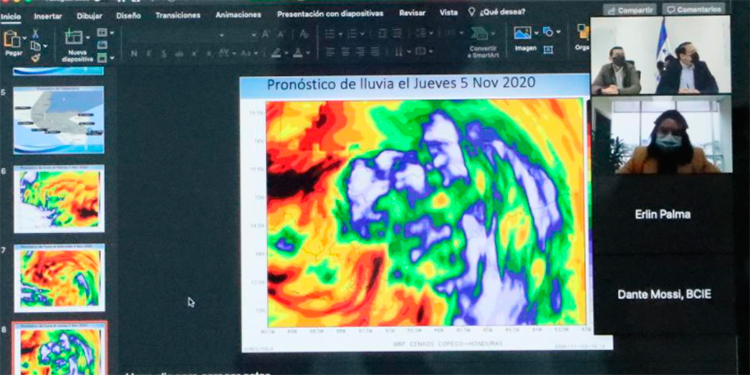
Task: Click the decrease indent icon
Action: 382,33
